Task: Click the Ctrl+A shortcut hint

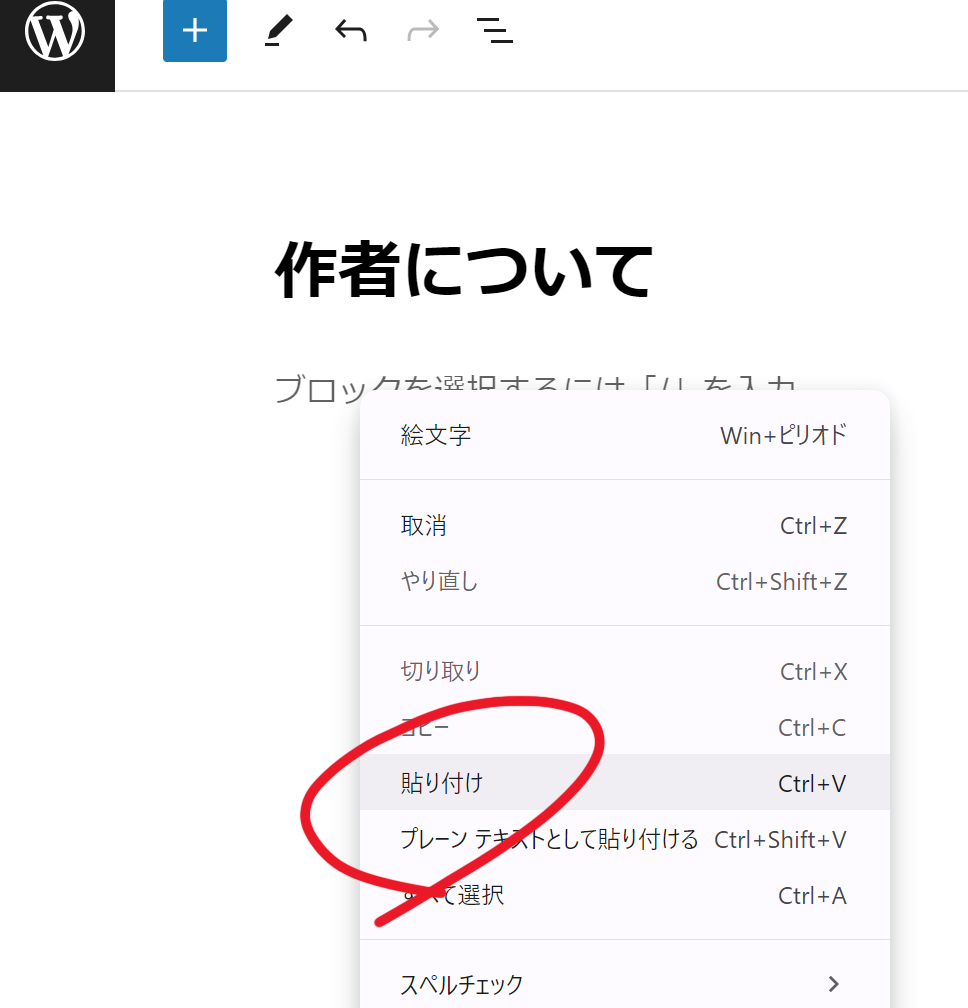Action: tap(812, 895)
